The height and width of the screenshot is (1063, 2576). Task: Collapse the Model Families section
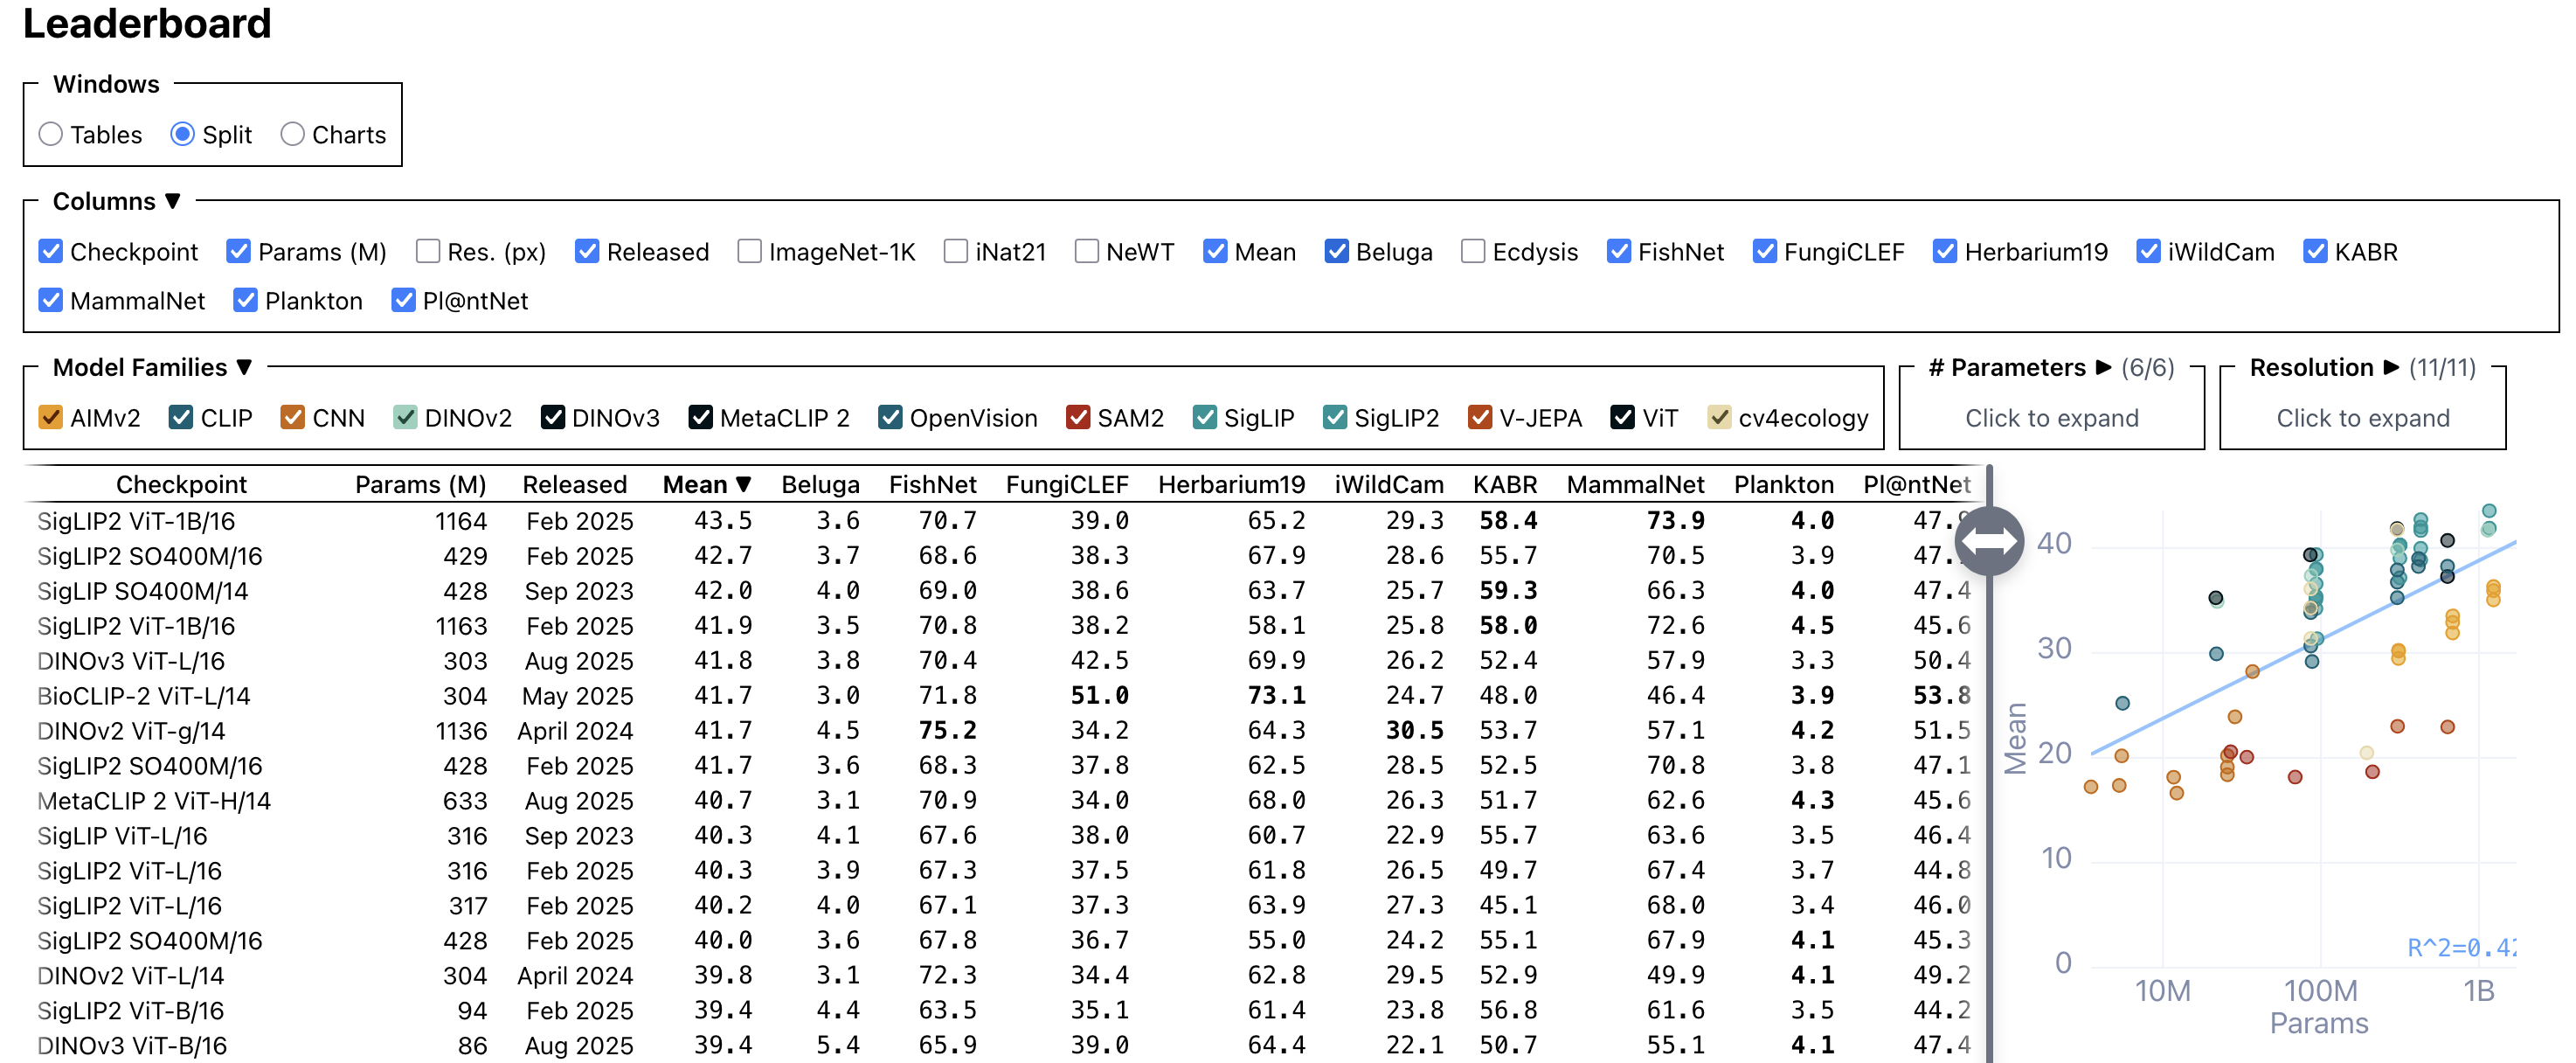click(x=244, y=367)
